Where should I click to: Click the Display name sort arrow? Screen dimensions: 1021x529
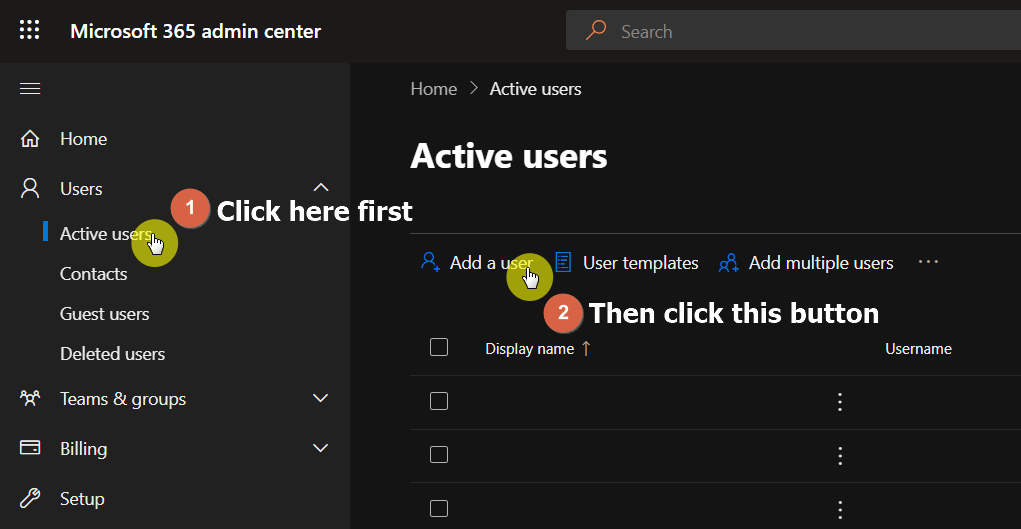tap(585, 349)
